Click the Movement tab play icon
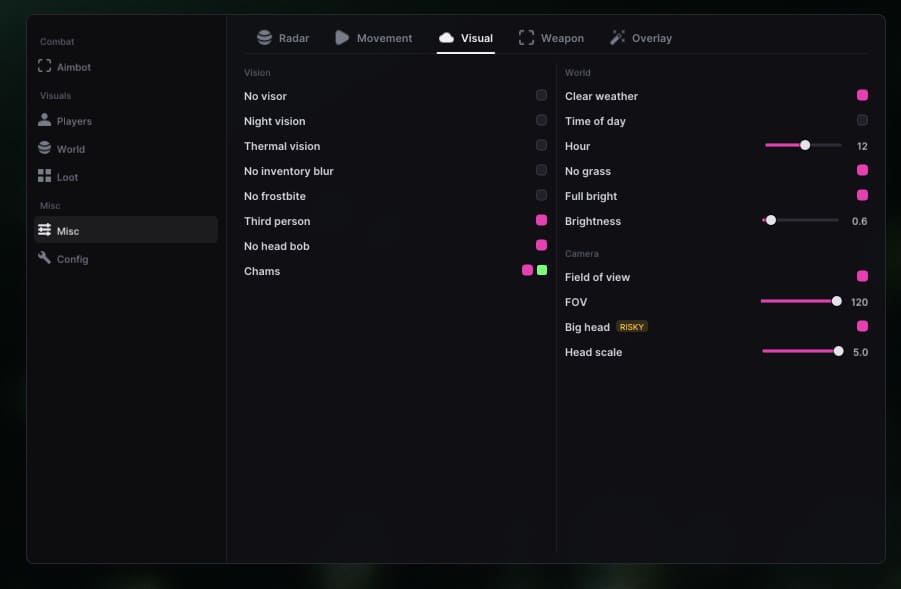Image resolution: width=901 pixels, height=589 pixels. click(x=342, y=37)
